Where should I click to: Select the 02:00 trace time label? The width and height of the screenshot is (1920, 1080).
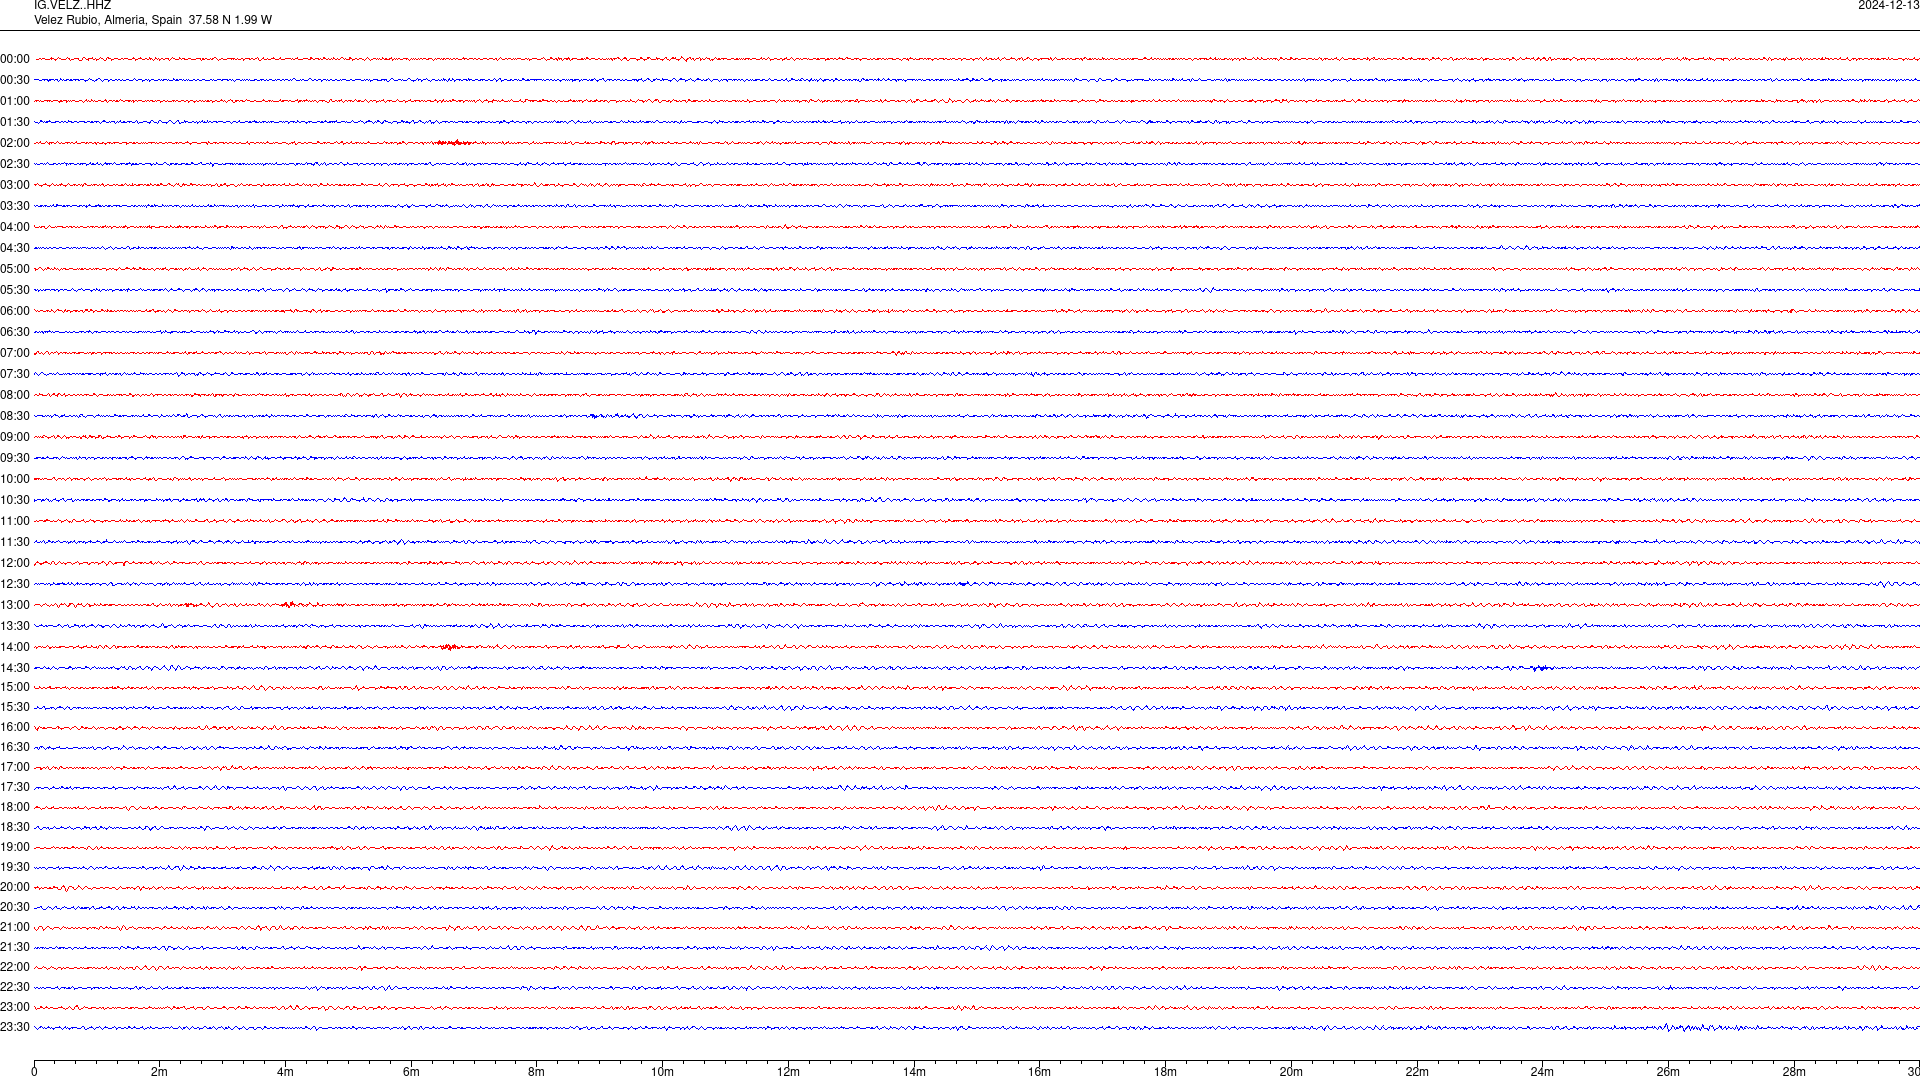click(x=15, y=143)
